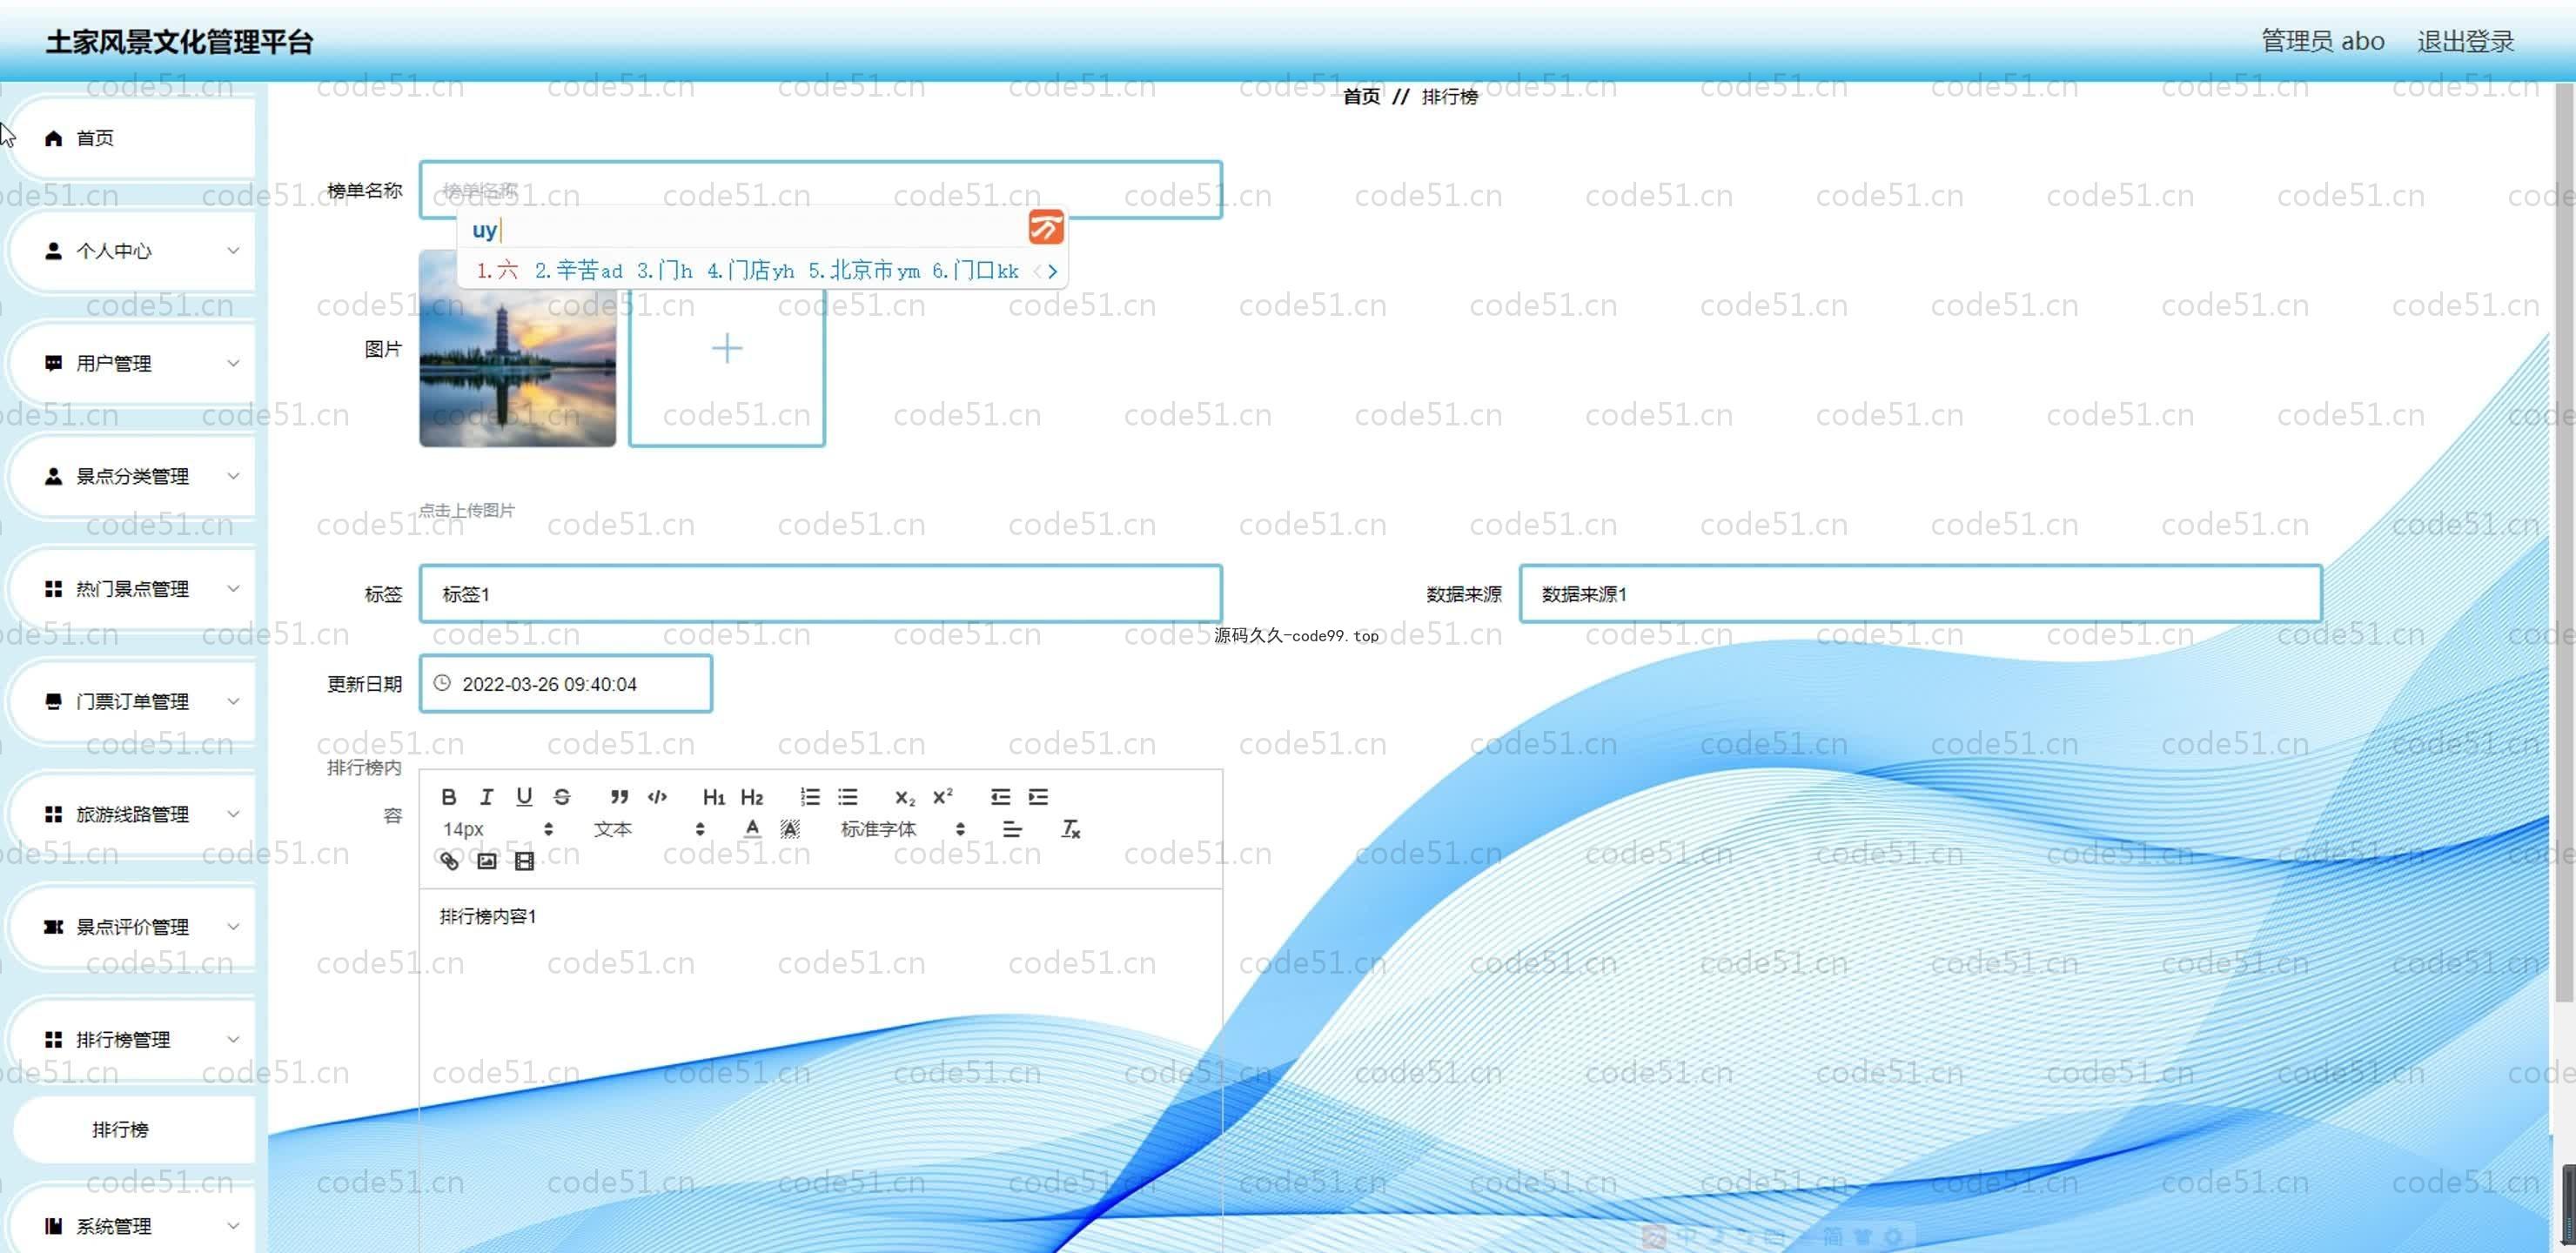Open the 排行榜 submenu item
This screenshot has width=2576, height=1253.
(x=134, y=1130)
